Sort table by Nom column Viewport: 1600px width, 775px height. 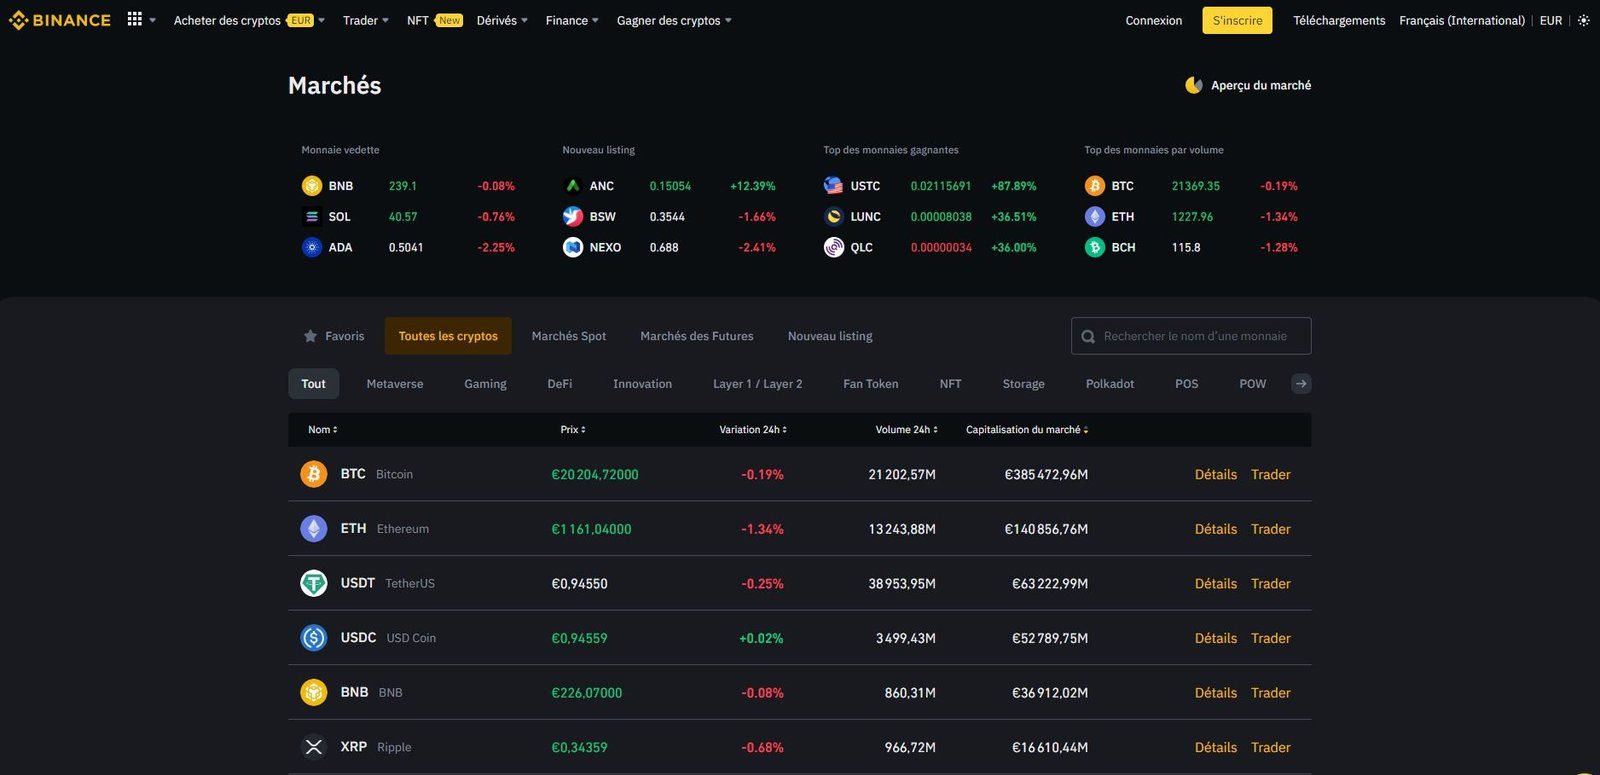click(x=323, y=430)
